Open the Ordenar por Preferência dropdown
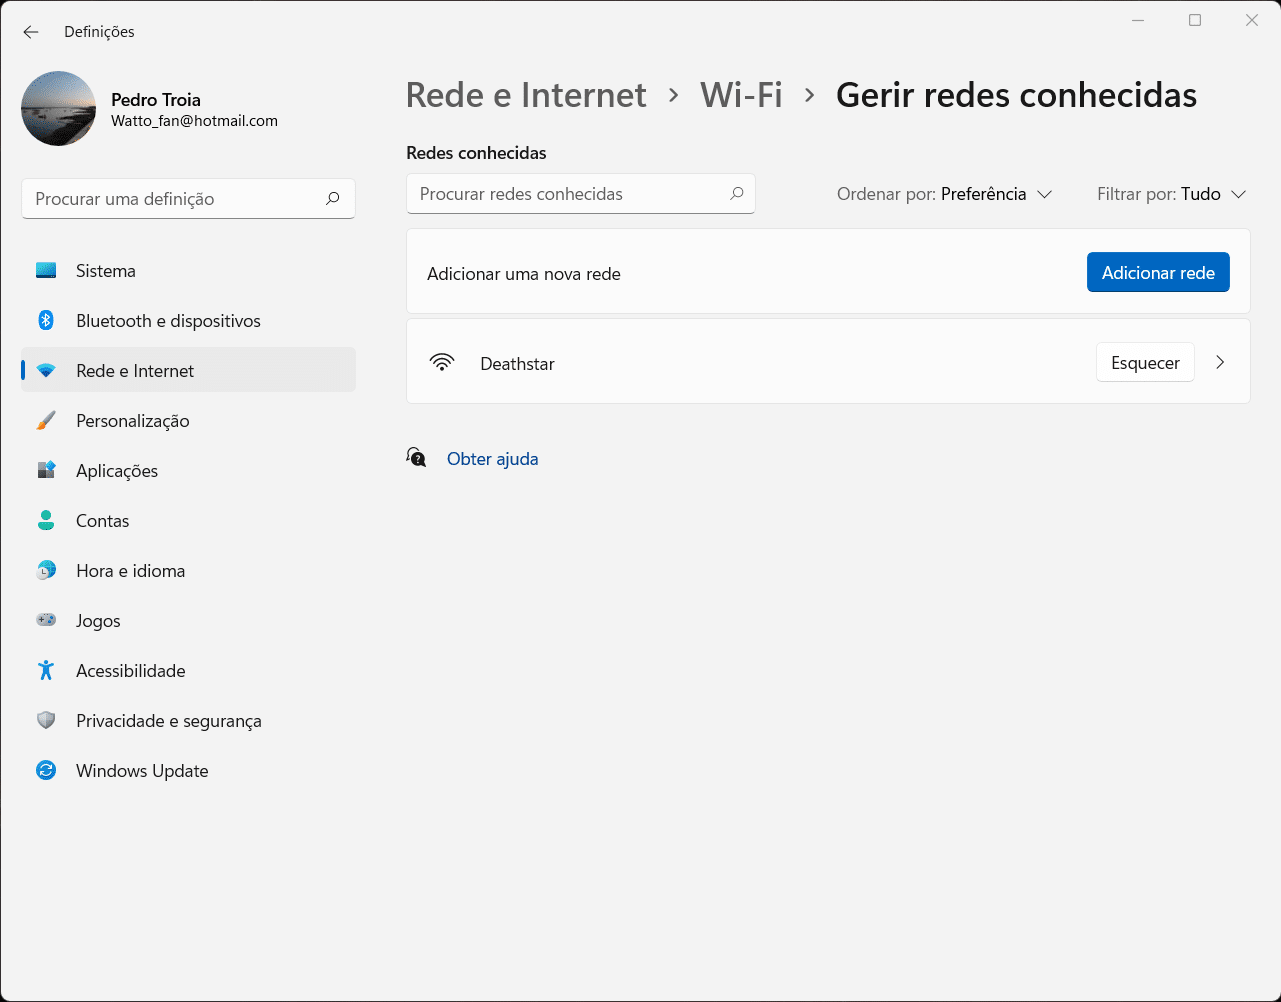 [x=944, y=194]
